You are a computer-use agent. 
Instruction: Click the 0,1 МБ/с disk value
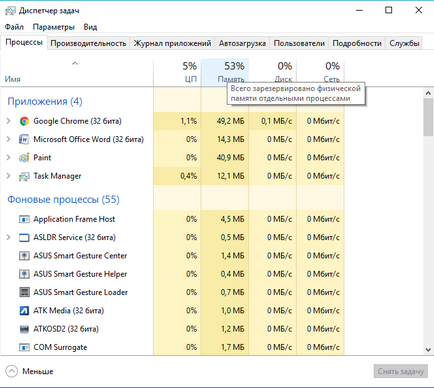point(277,121)
